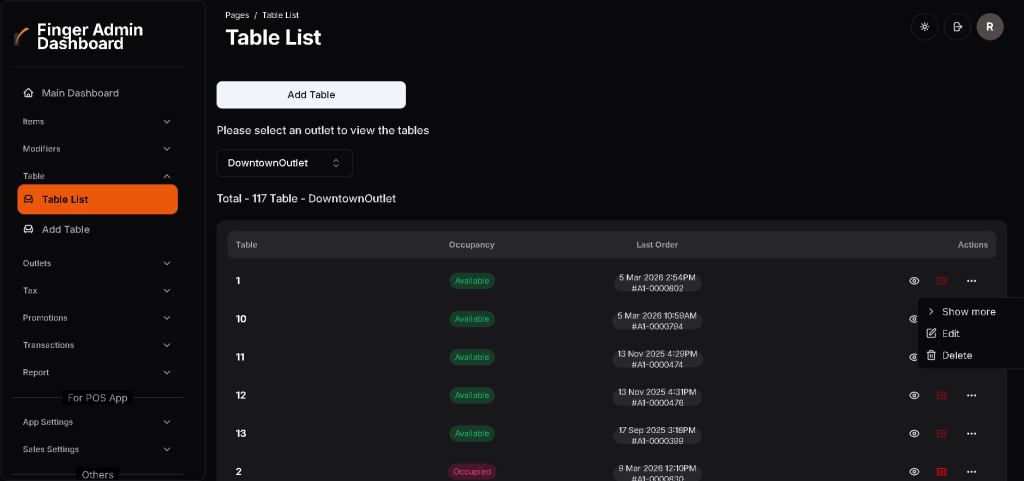Open the user avatar labeled R

[x=989, y=27]
